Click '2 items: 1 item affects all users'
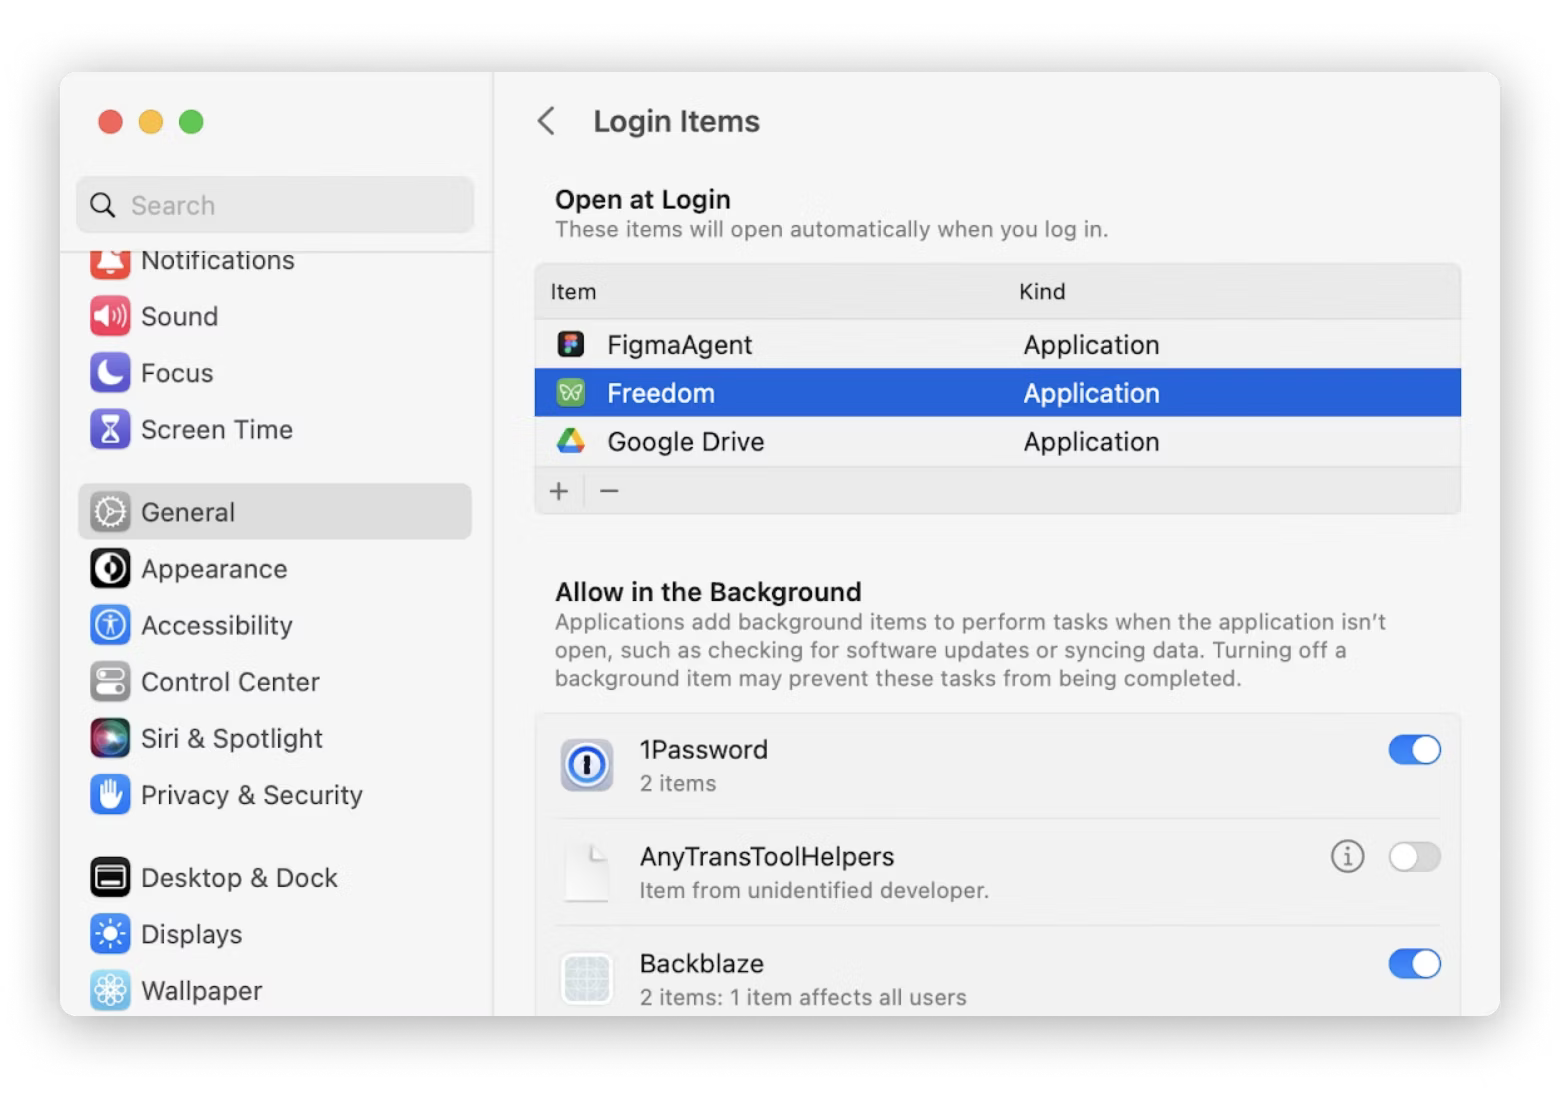Screen dimensions: 1560x1100 click(x=803, y=998)
